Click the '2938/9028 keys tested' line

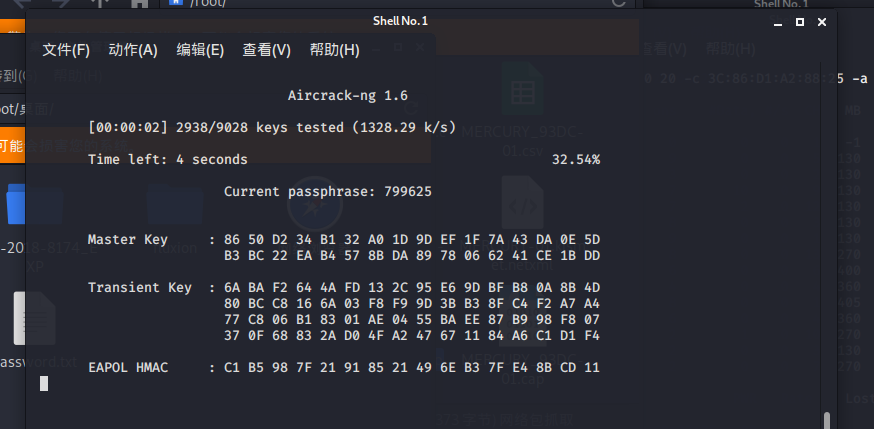click(272, 128)
